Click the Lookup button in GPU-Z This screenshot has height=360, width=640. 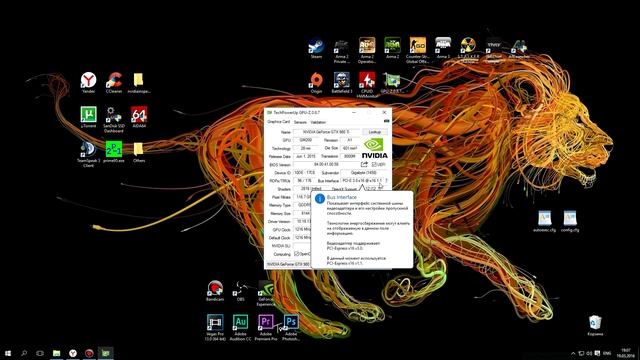click(375, 132)
